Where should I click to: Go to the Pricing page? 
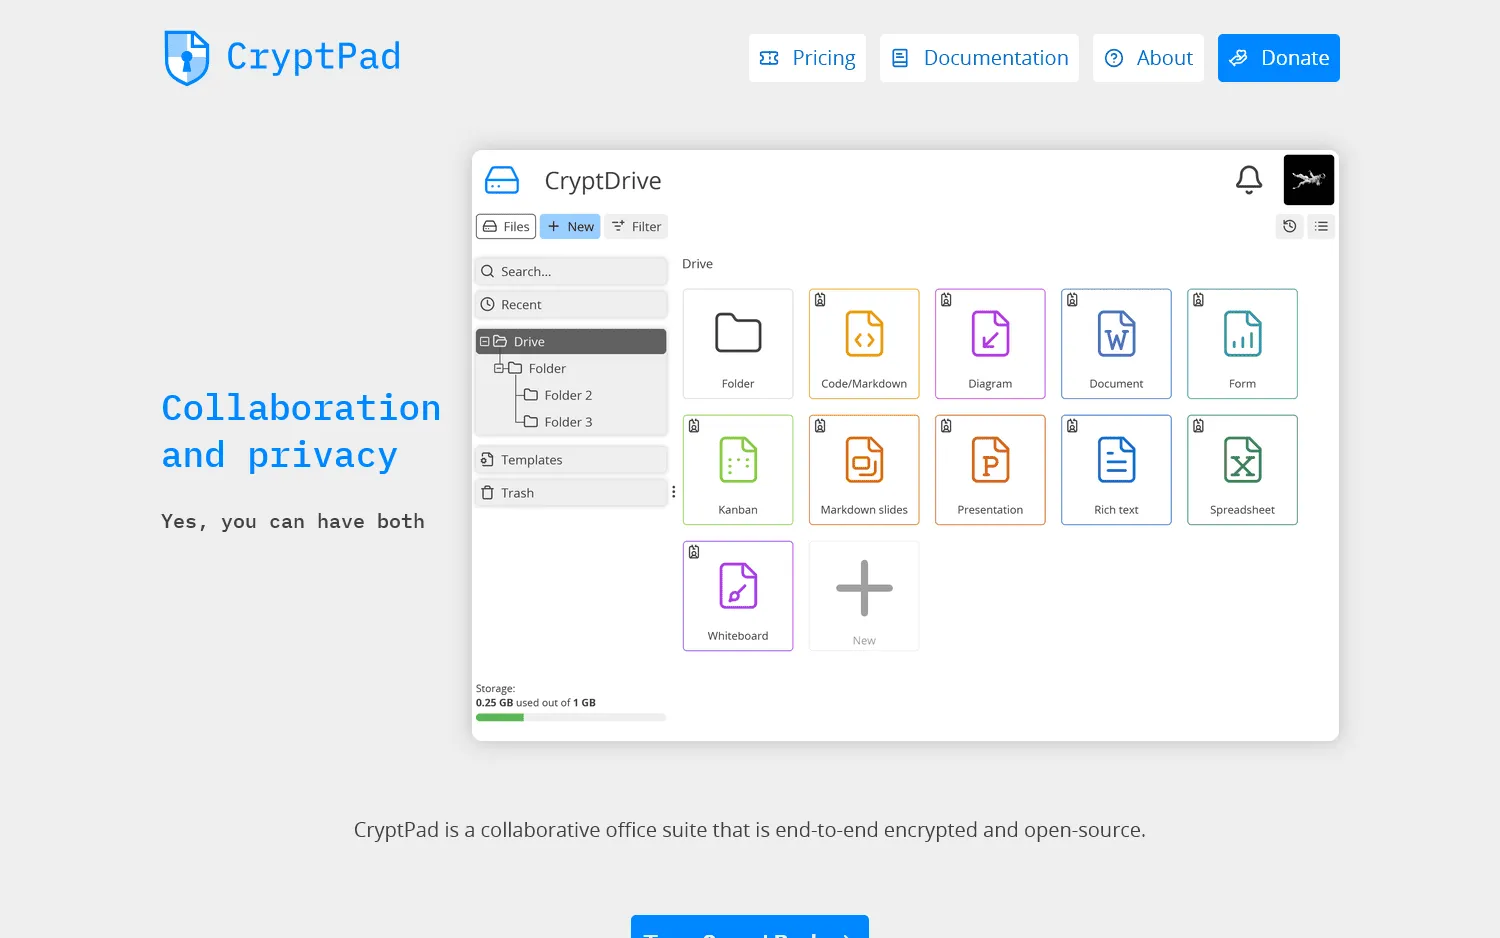[807, 58]
